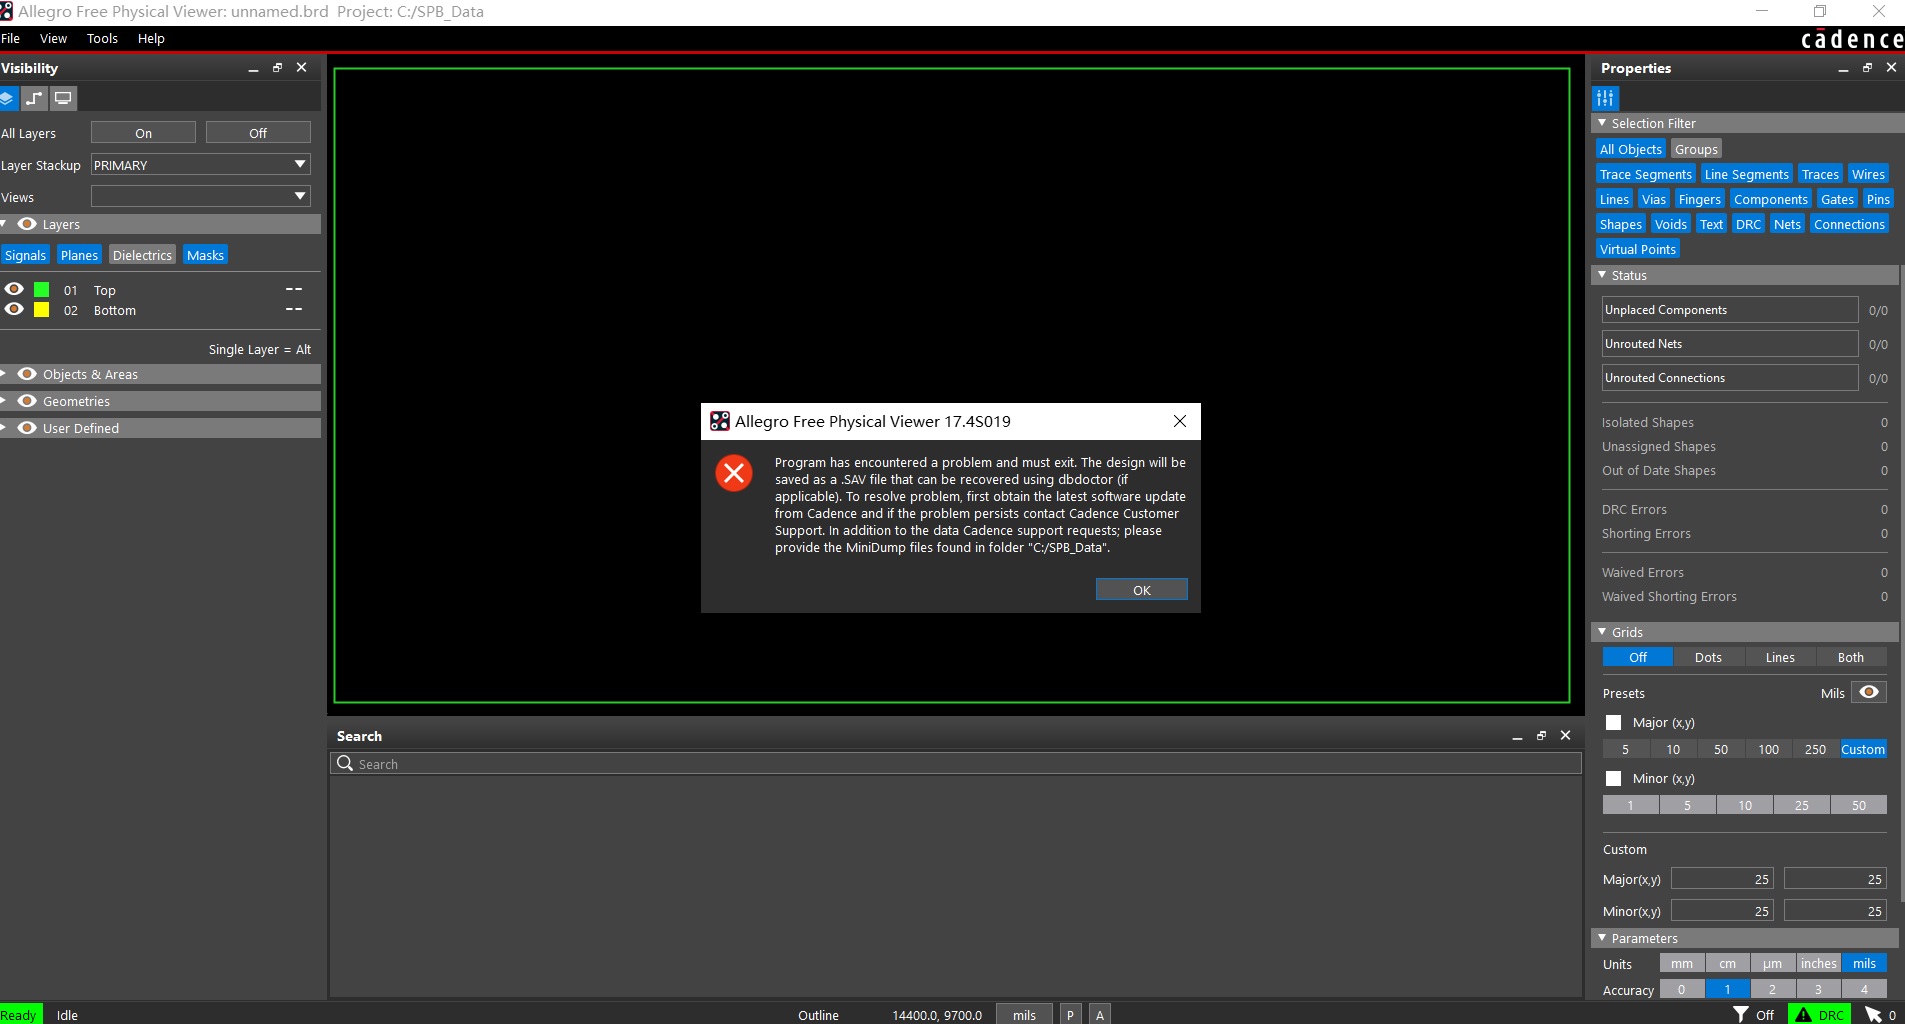This screenshot has height=1024, width=1905.
Task: Collapse the Status section
Action: pos(1602,275)
